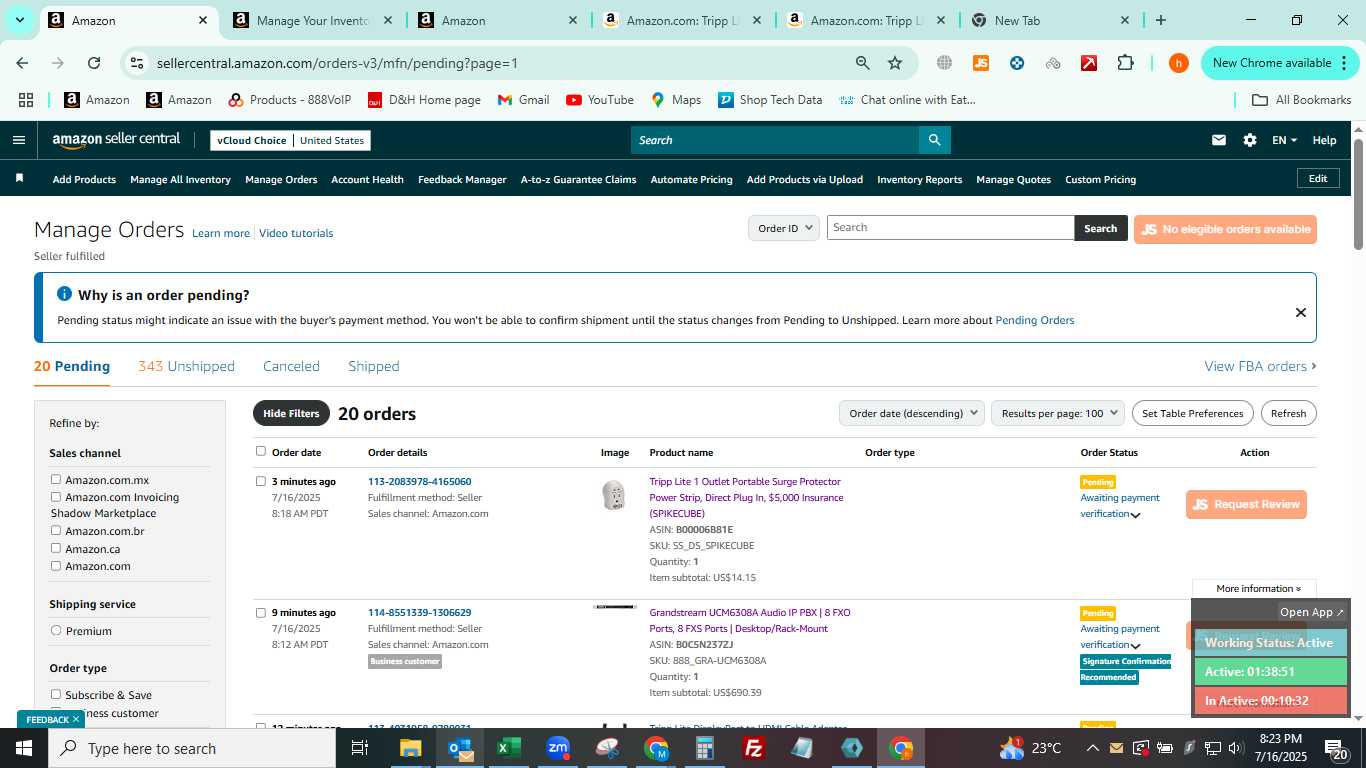This screenshot has height=768, width=1366.
Task: Click the Chrome profile avatar 'h'
Action: 1179,63
